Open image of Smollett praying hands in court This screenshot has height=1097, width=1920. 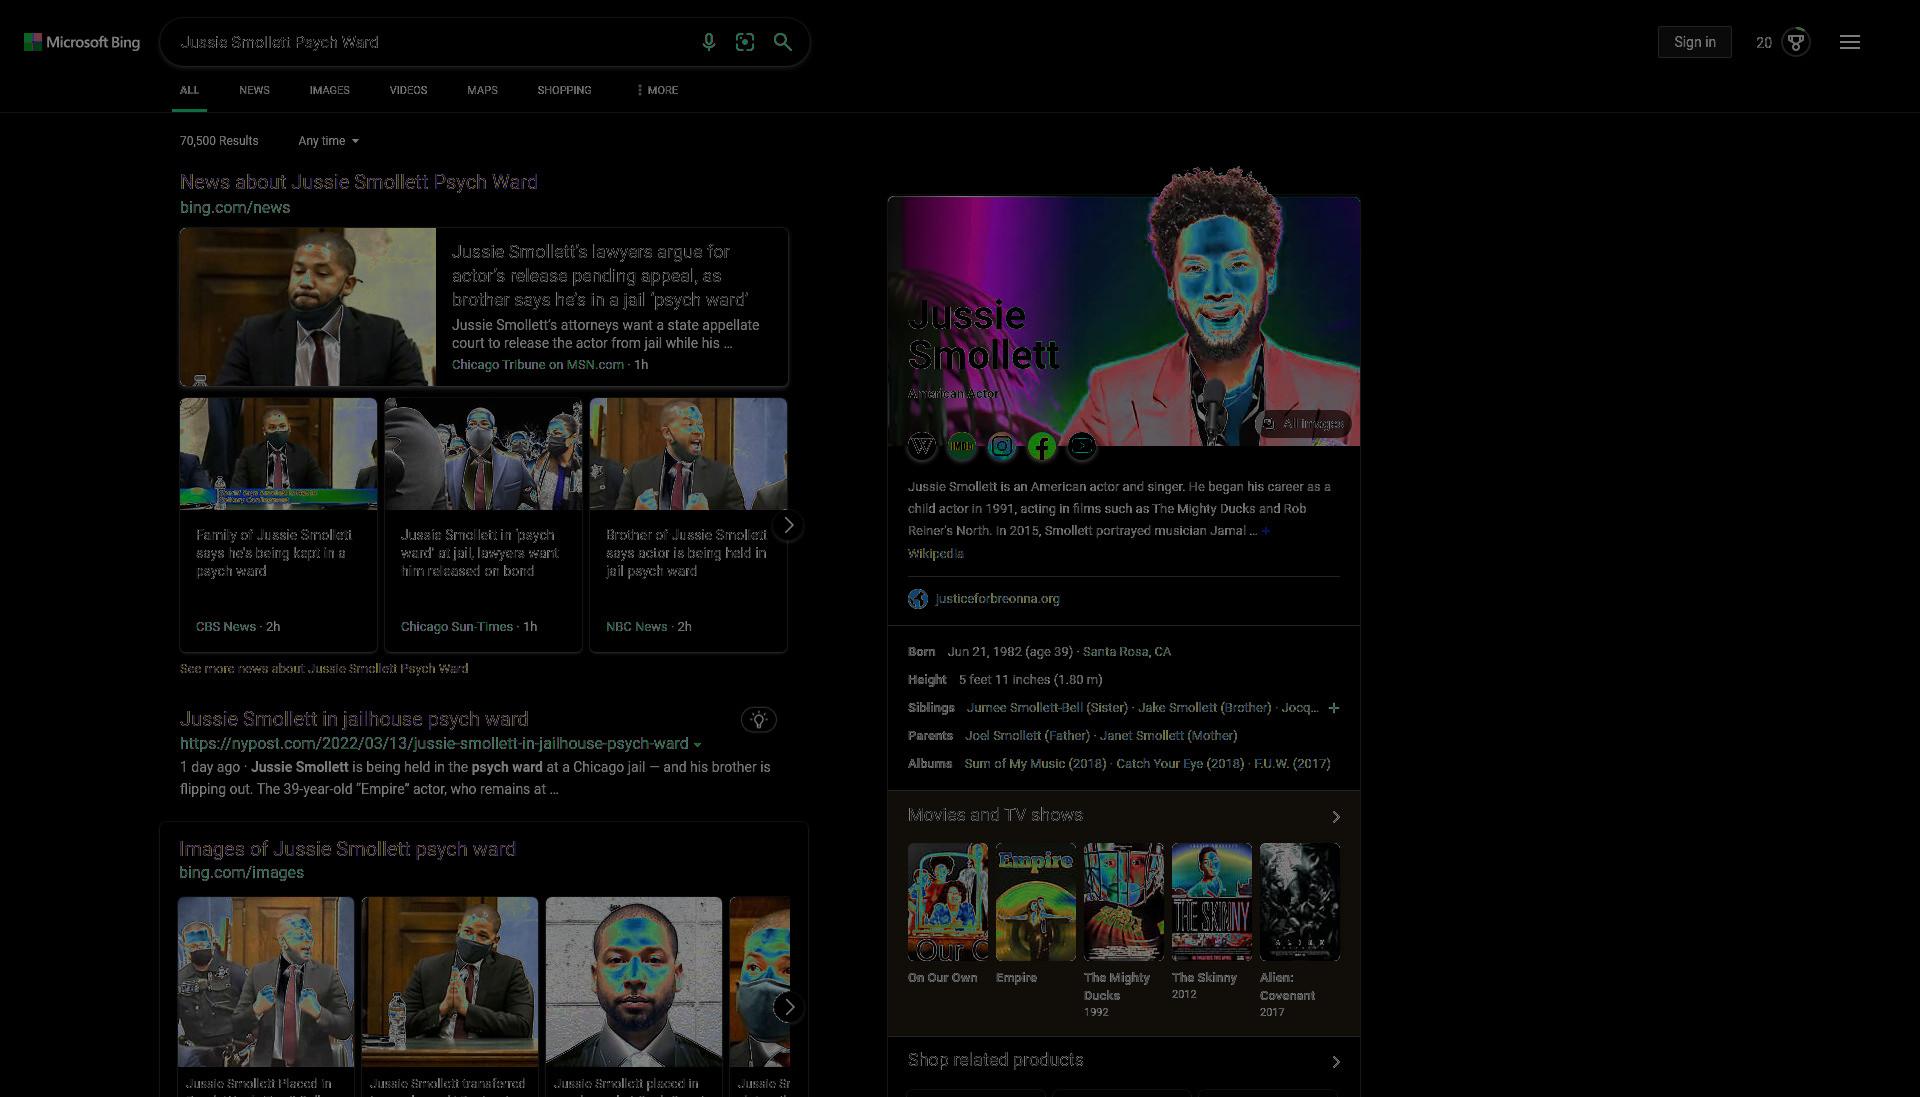pos(450,982)
